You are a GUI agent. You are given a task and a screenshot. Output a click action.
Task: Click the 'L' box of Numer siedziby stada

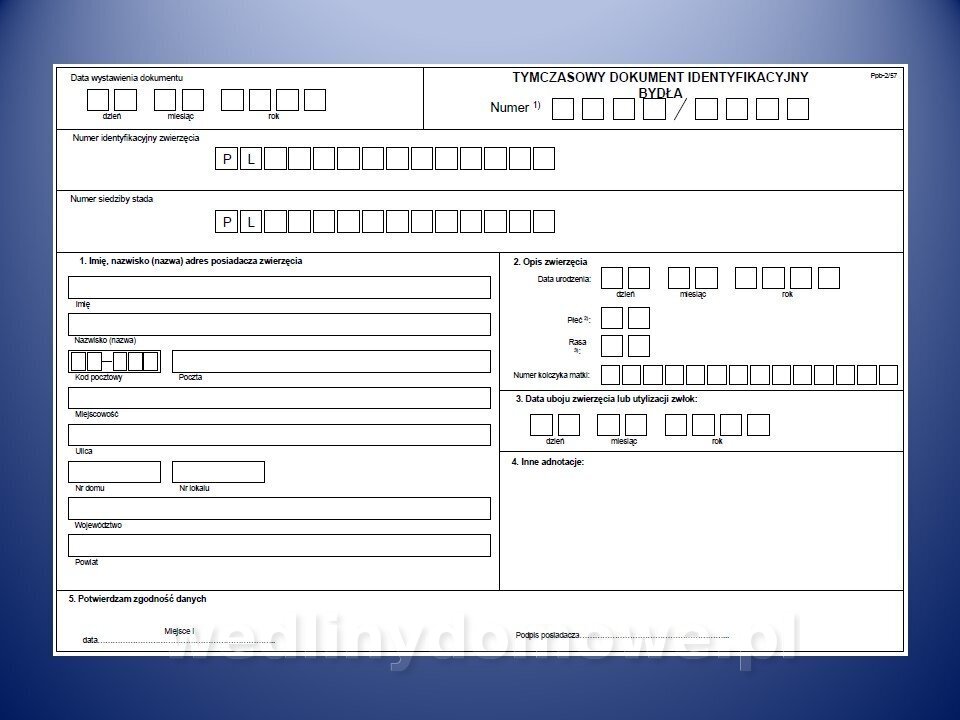click(x=251, y=221)
